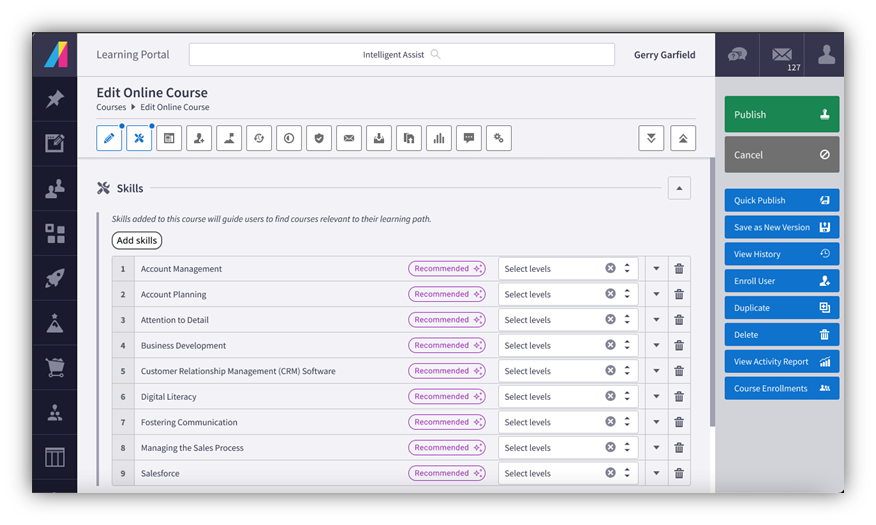Click the shopping cart icon in sidebar
Image resolution: width=876 pixels, height=525 pixels.
(x=55, y=368)
